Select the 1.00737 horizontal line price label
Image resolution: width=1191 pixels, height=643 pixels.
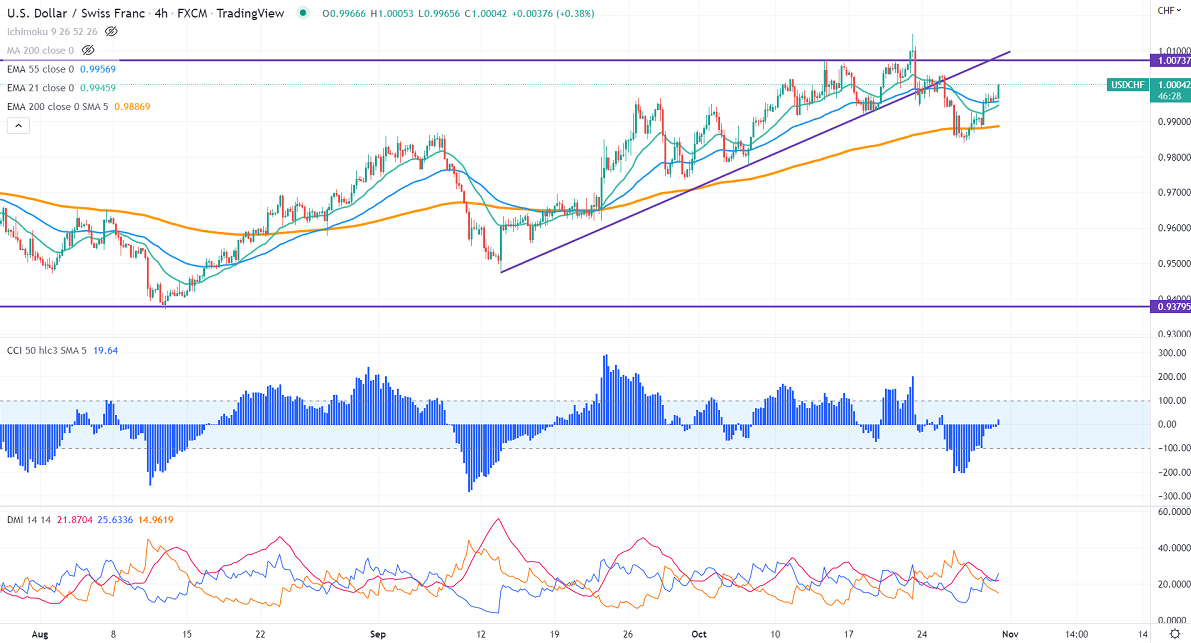pyautogui.click(x=1171, y=60)
